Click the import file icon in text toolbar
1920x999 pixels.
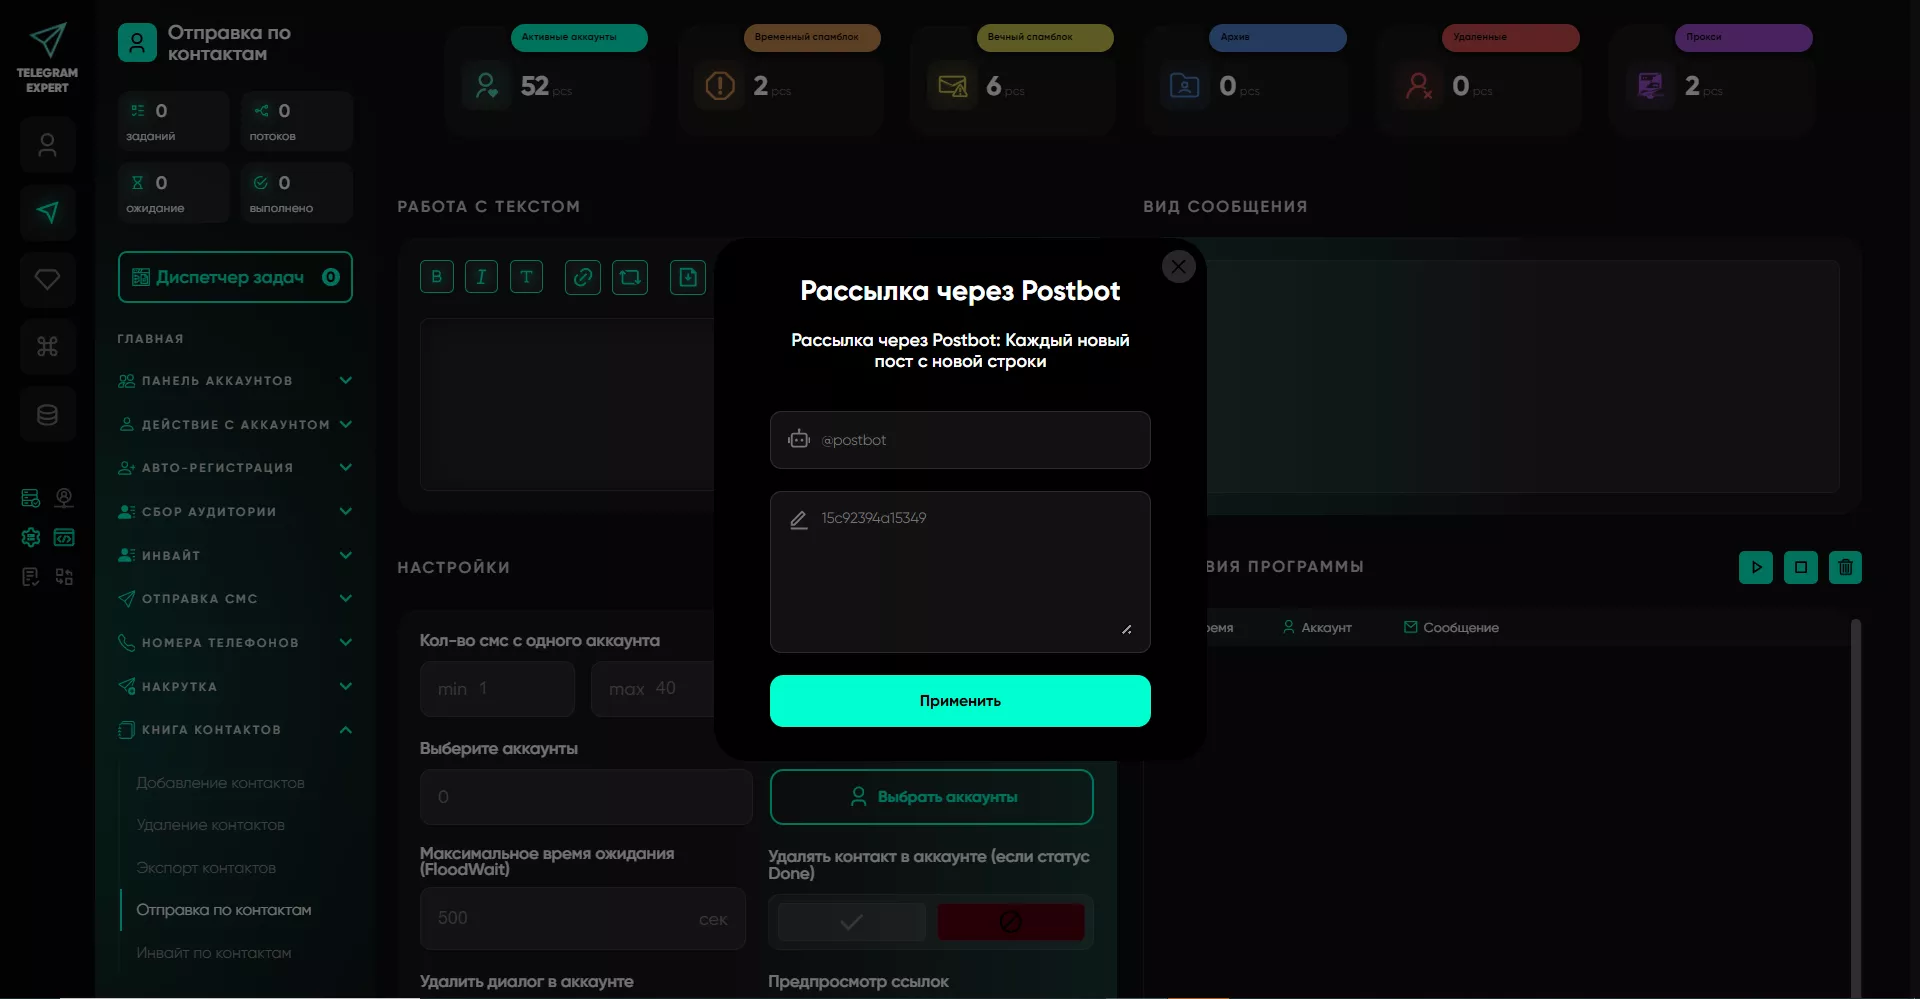688,277
